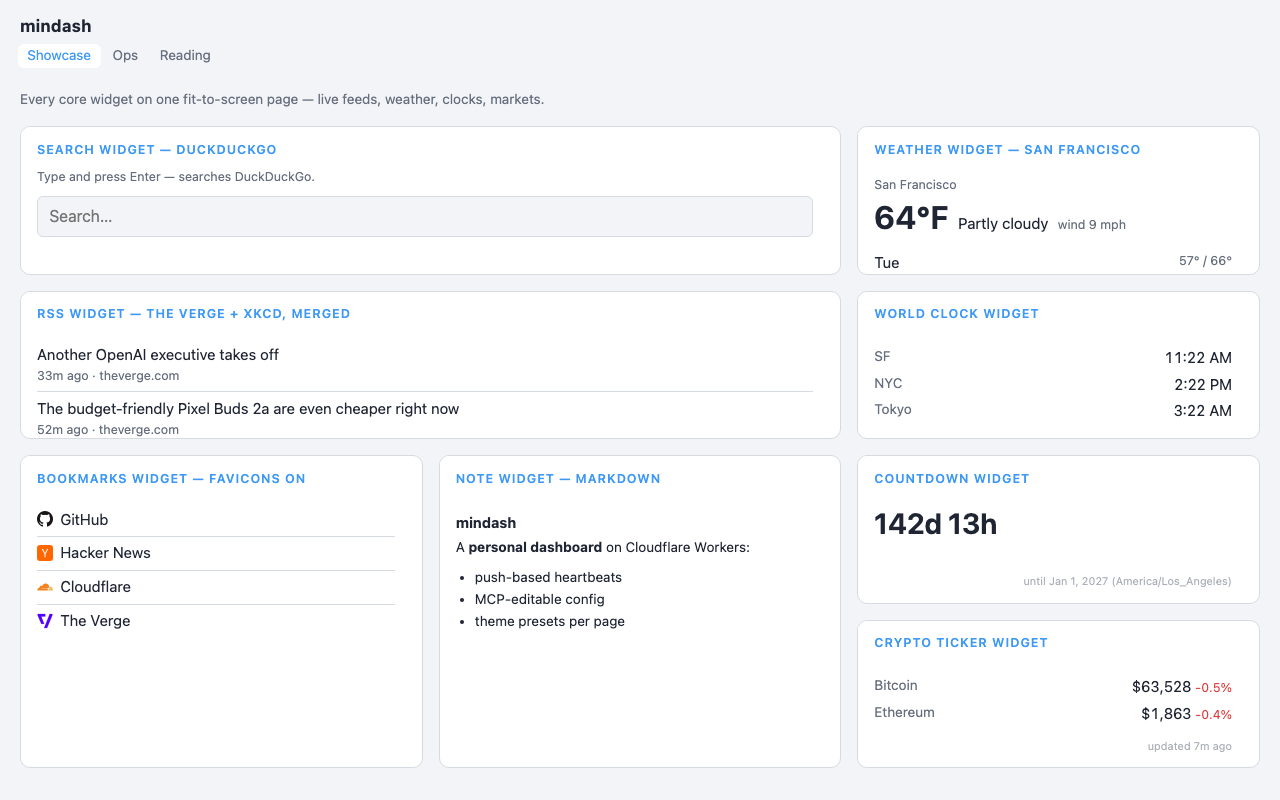Click the mindash page title

pyautogui.click(x=56, y=26)
